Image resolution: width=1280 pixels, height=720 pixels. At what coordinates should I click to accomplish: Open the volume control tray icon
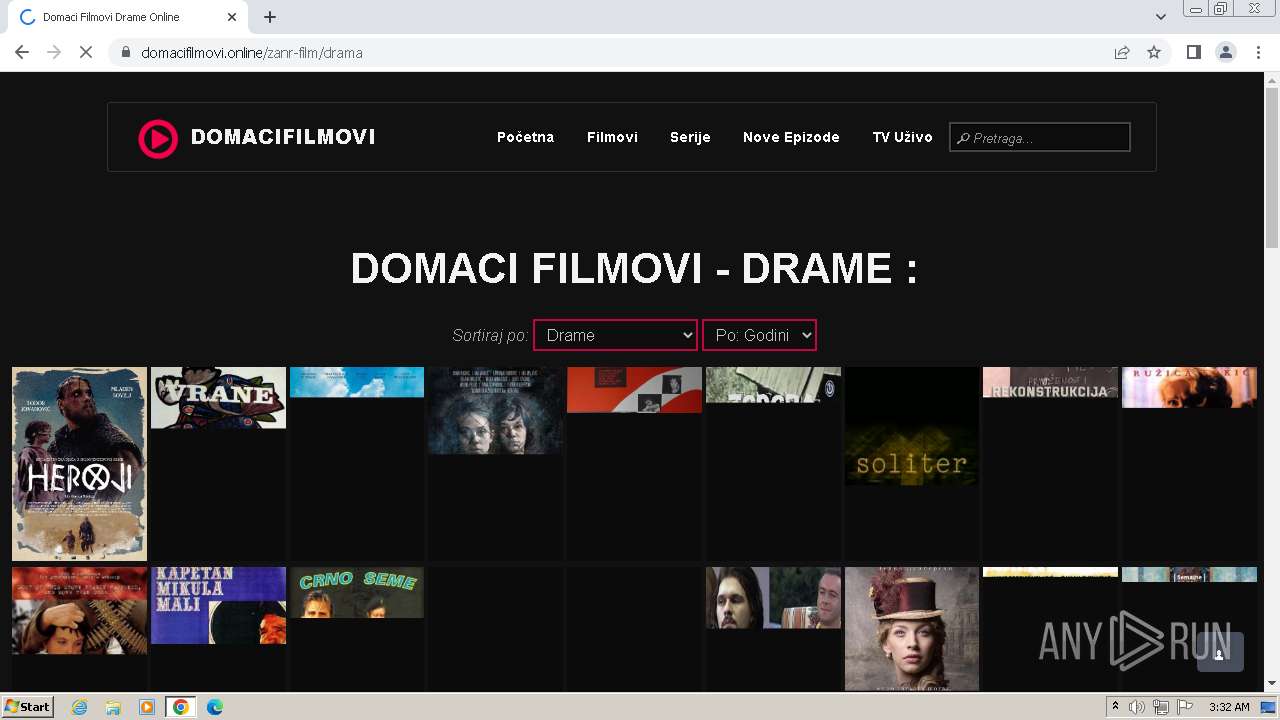tap(1137, 707)
